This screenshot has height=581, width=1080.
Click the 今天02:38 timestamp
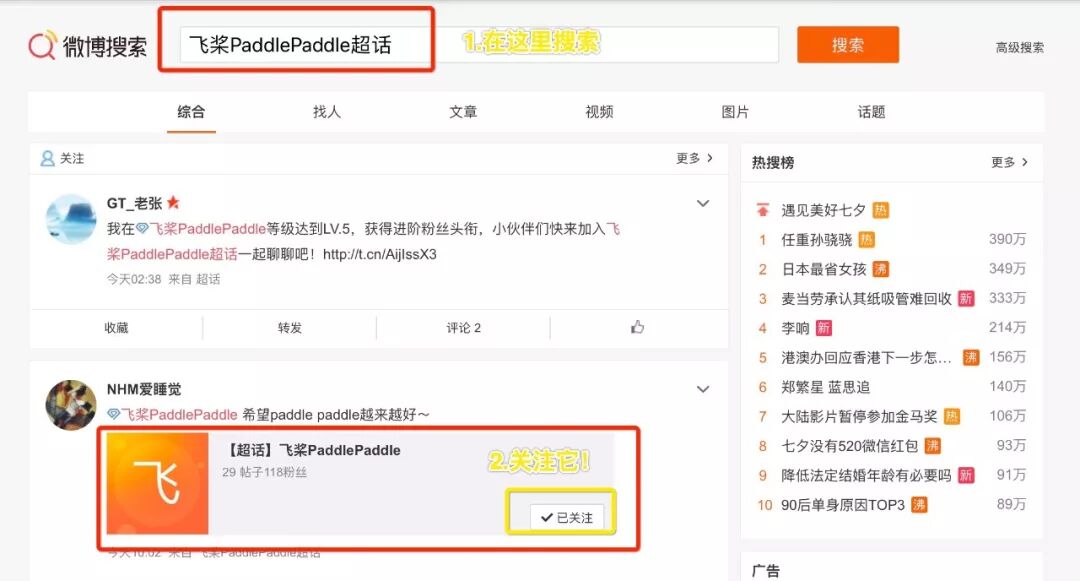coord(134,279)
